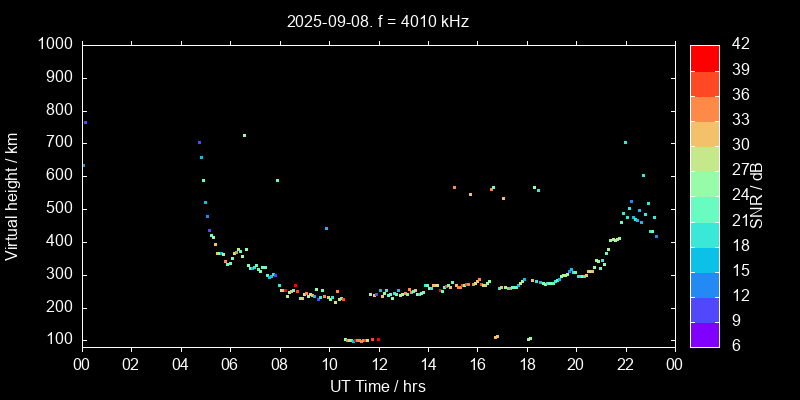Click the 1000 tick label on height axis
This screenshot has width=800, height=400.
pos(54,45)
